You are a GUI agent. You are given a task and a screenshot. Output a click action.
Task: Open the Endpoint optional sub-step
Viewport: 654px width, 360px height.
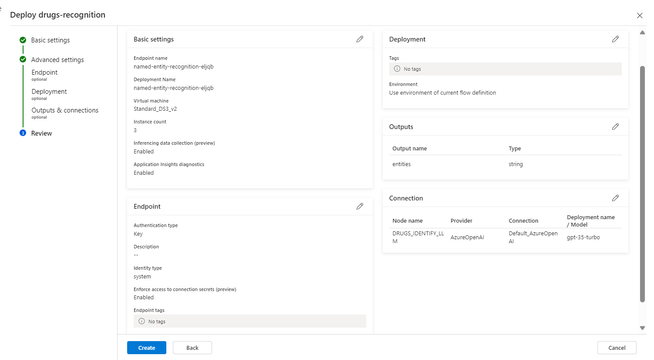click(45, 75)
